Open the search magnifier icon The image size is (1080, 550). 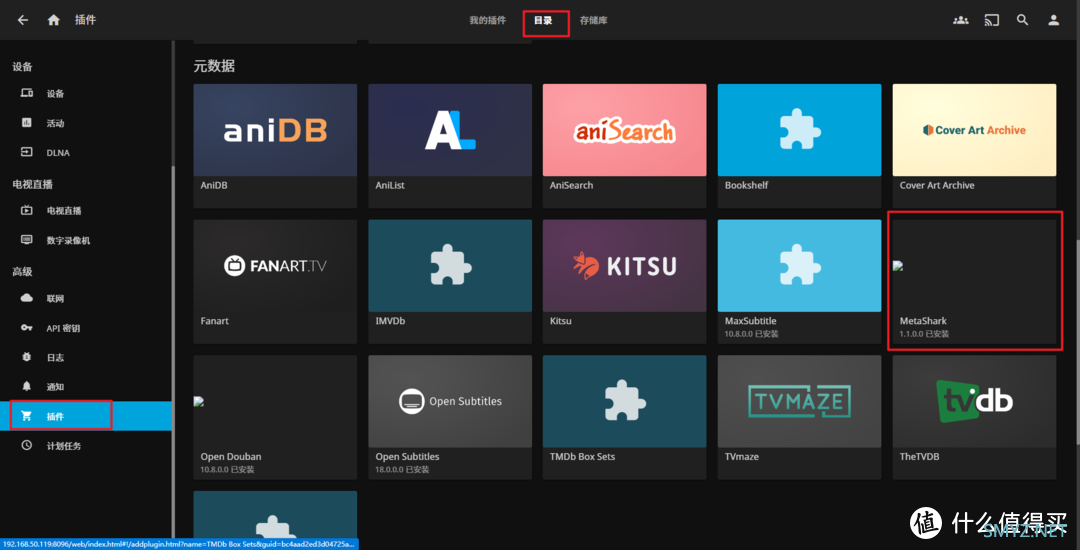(x=1022, y=20)
